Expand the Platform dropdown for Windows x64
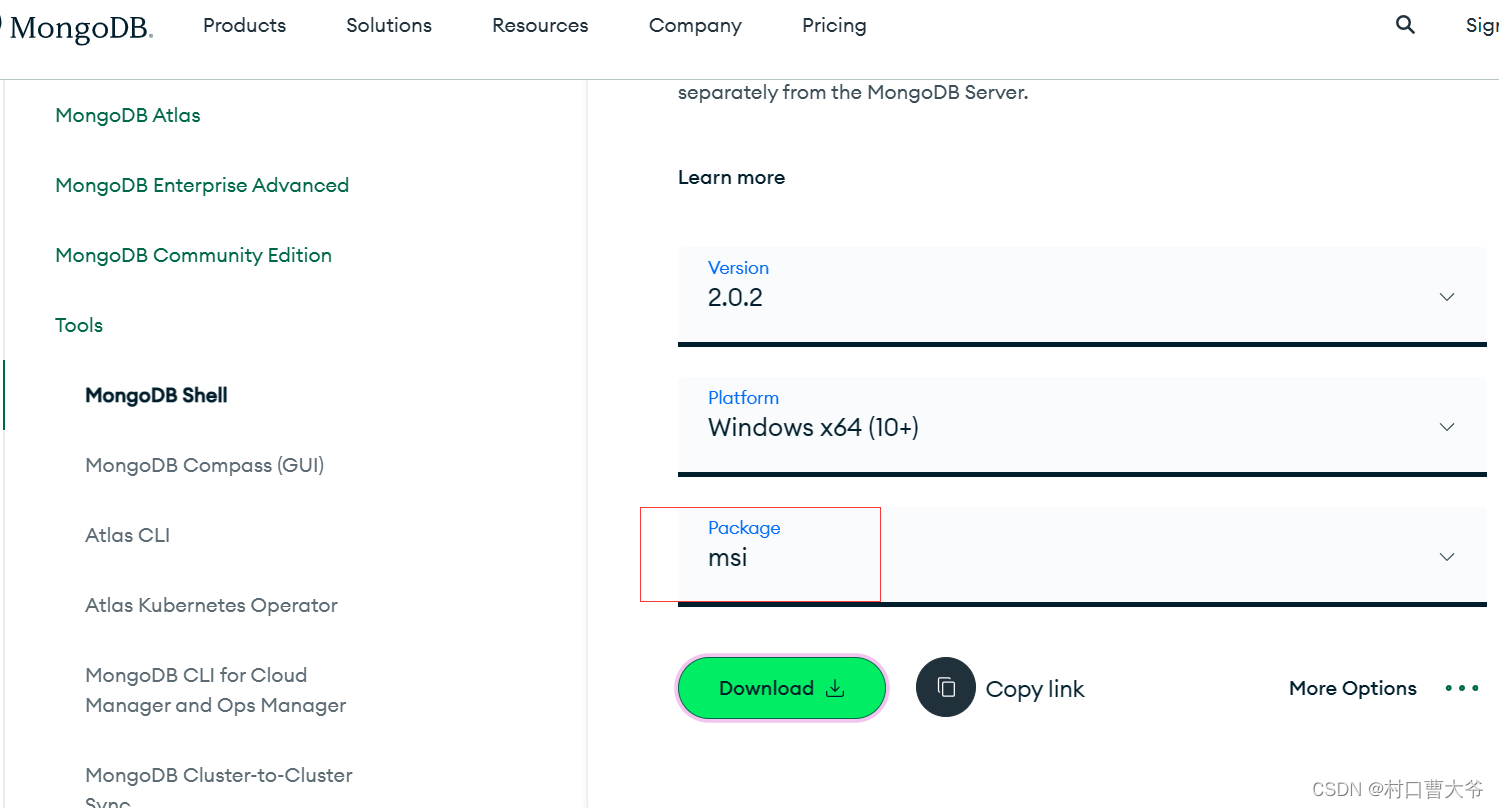 (x=1446, y=427)
